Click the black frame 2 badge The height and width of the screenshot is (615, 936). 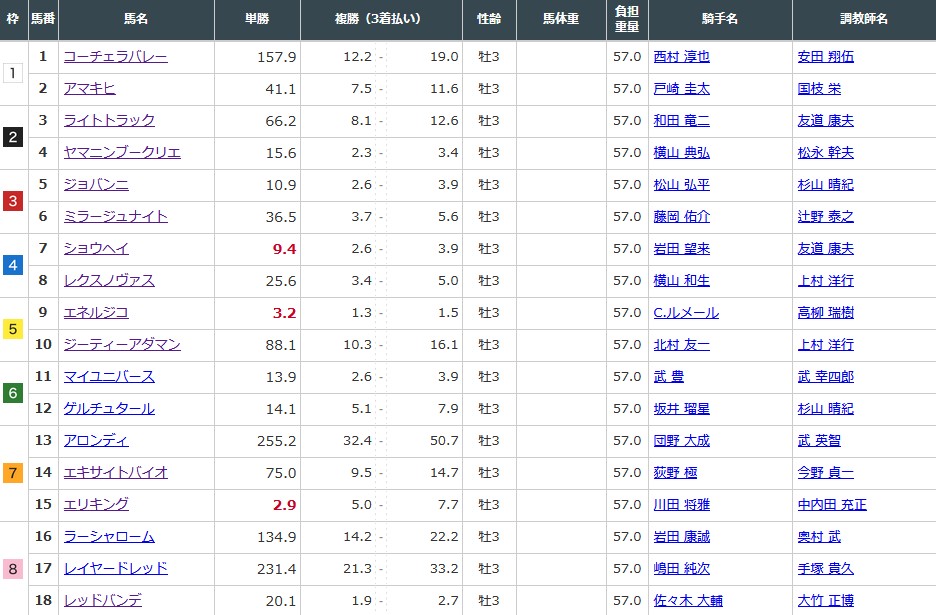tap(13, 137)
